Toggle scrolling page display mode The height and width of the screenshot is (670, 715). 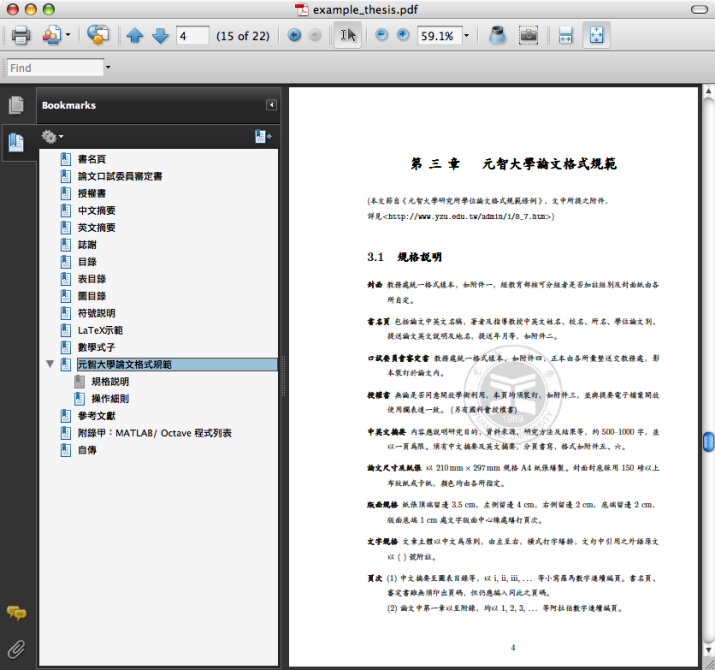pyautogui.click(x=566, y=36)
